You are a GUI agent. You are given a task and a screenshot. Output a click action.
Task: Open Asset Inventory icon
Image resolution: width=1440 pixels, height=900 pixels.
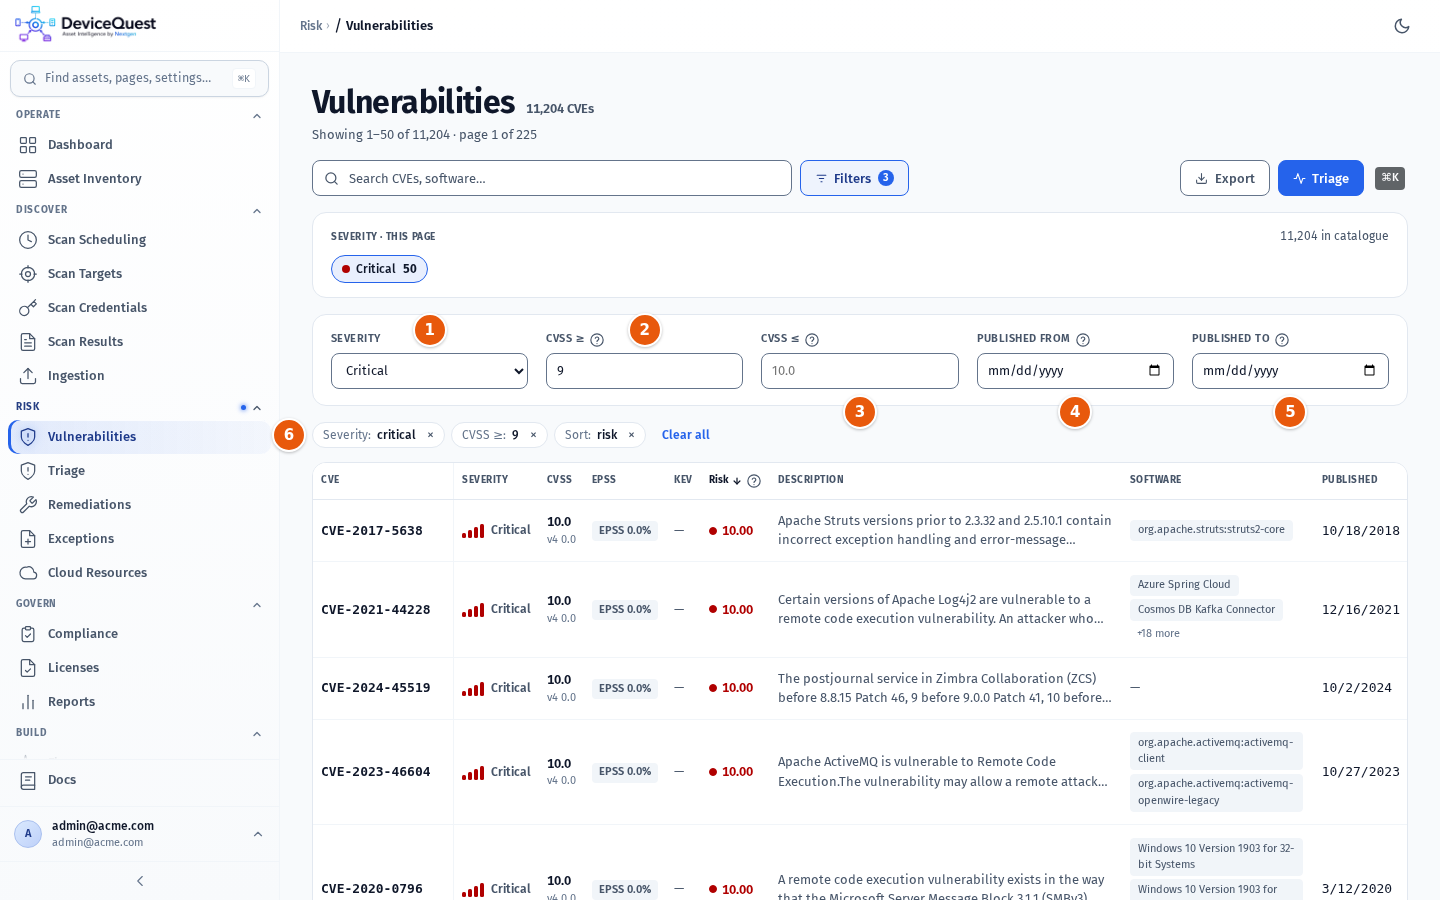click(28, 179)
